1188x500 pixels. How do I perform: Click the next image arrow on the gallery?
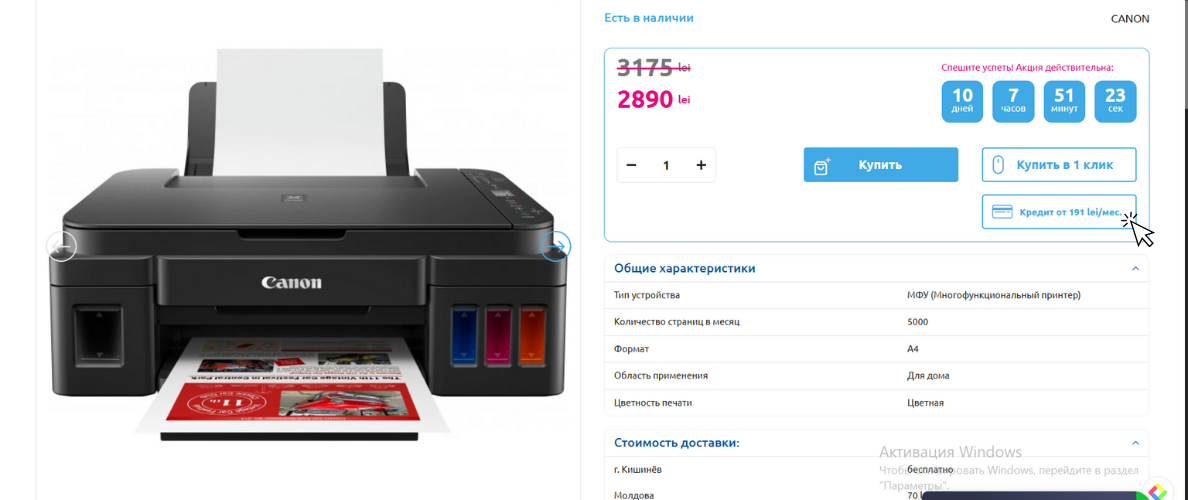click(x=556, y=246)
